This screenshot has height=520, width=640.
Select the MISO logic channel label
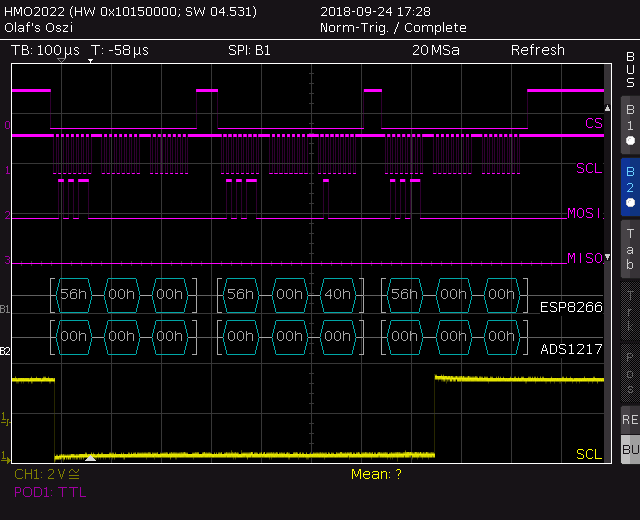(585, 258)
